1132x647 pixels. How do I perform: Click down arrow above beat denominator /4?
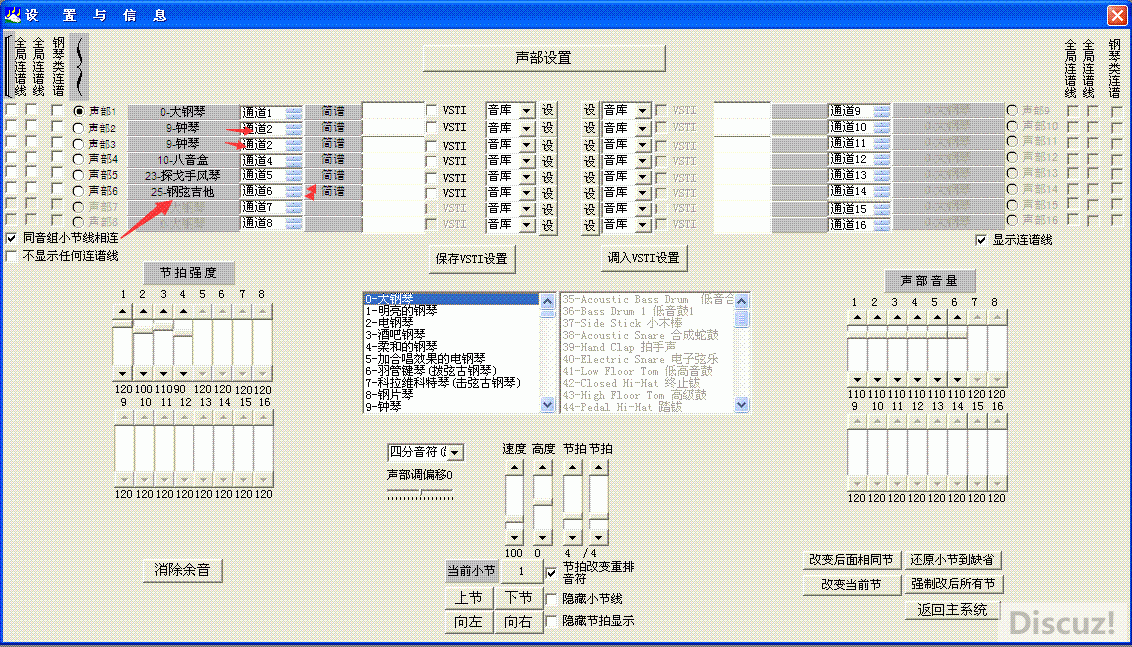point(598,537)
